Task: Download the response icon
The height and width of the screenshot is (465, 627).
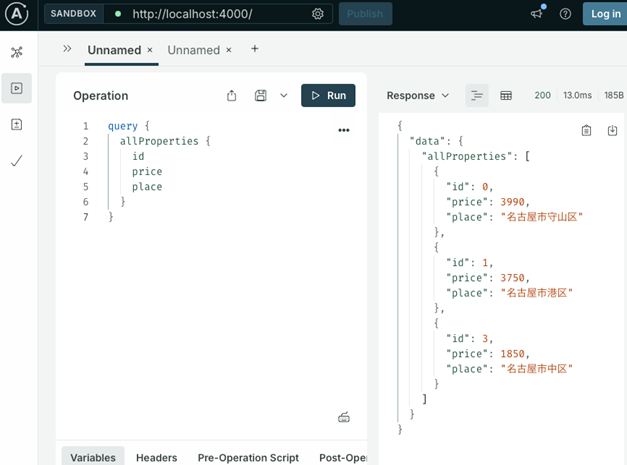Action: pyautogui.click(x=612, y=131)
